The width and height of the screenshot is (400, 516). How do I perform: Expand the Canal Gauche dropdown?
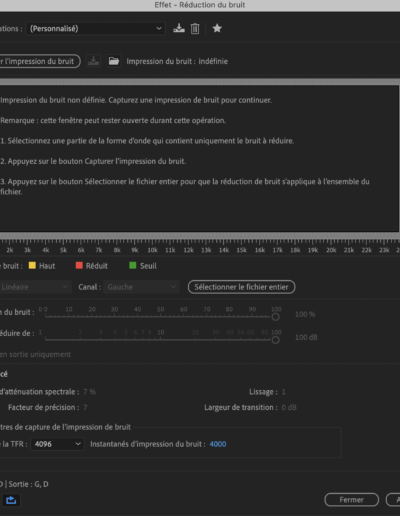point(141,287)
